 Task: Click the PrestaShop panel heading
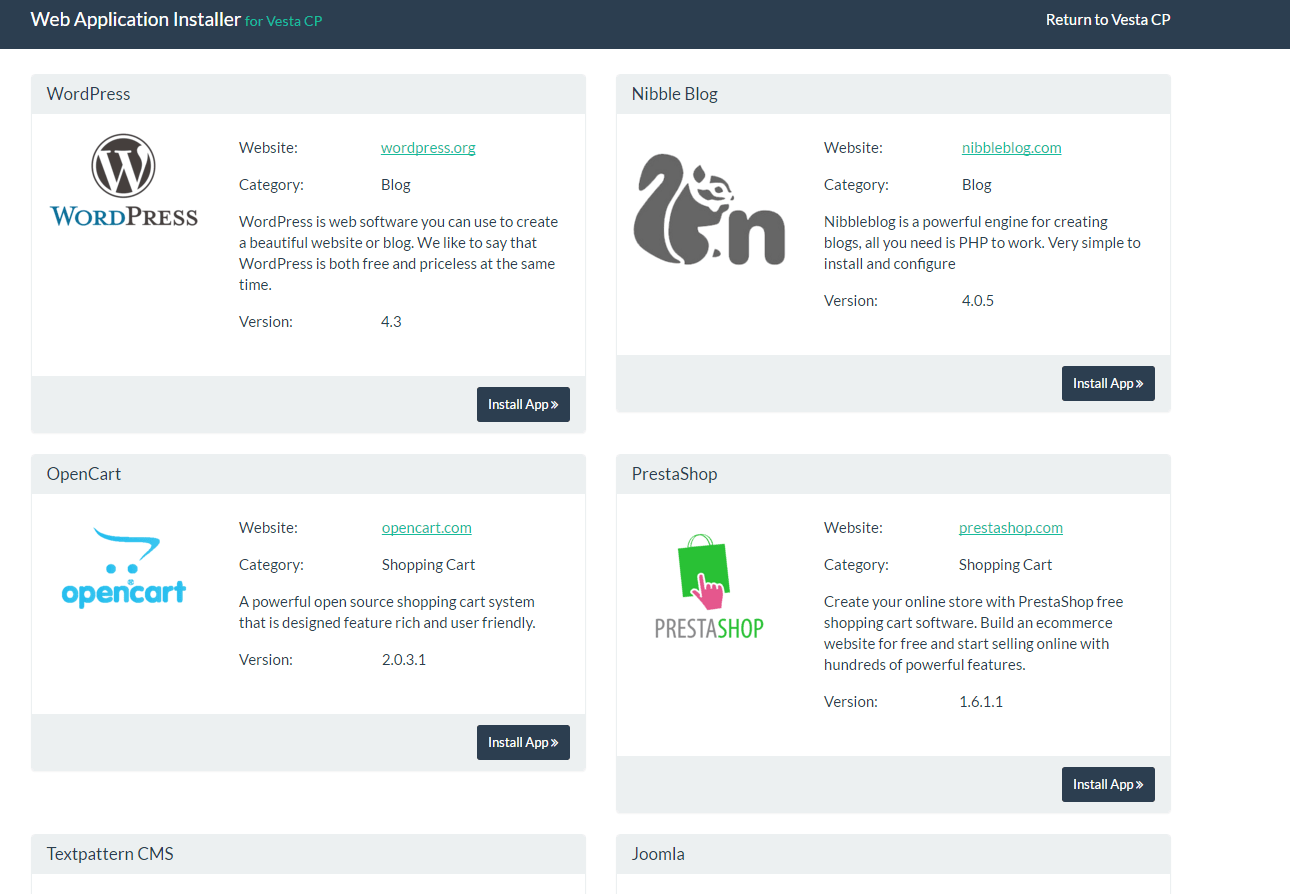675,474
